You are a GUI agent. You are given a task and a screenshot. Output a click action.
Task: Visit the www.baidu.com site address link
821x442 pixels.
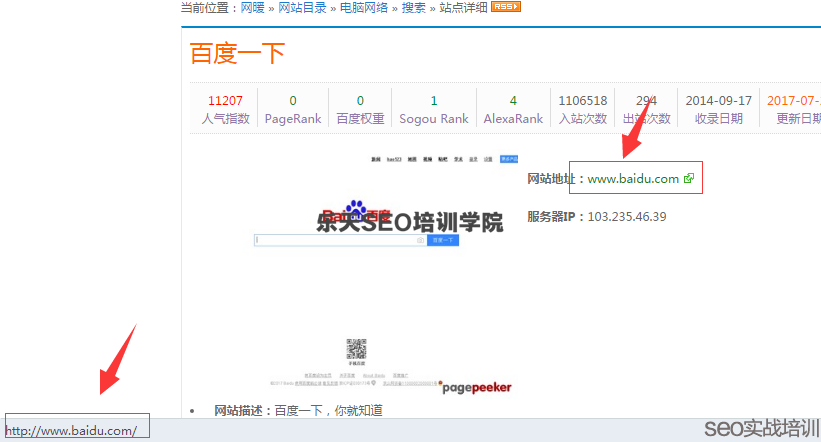[633, 179]
